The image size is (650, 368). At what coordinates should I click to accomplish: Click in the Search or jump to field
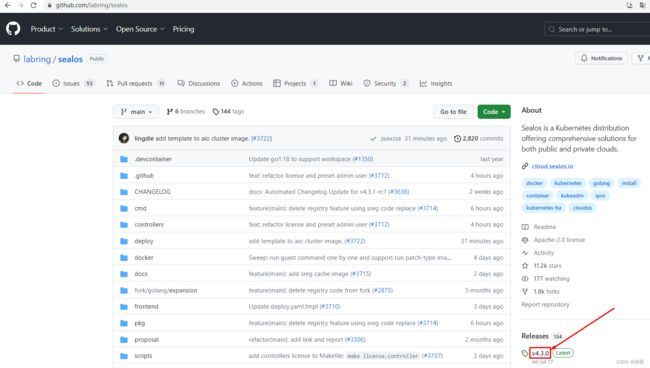597,29
